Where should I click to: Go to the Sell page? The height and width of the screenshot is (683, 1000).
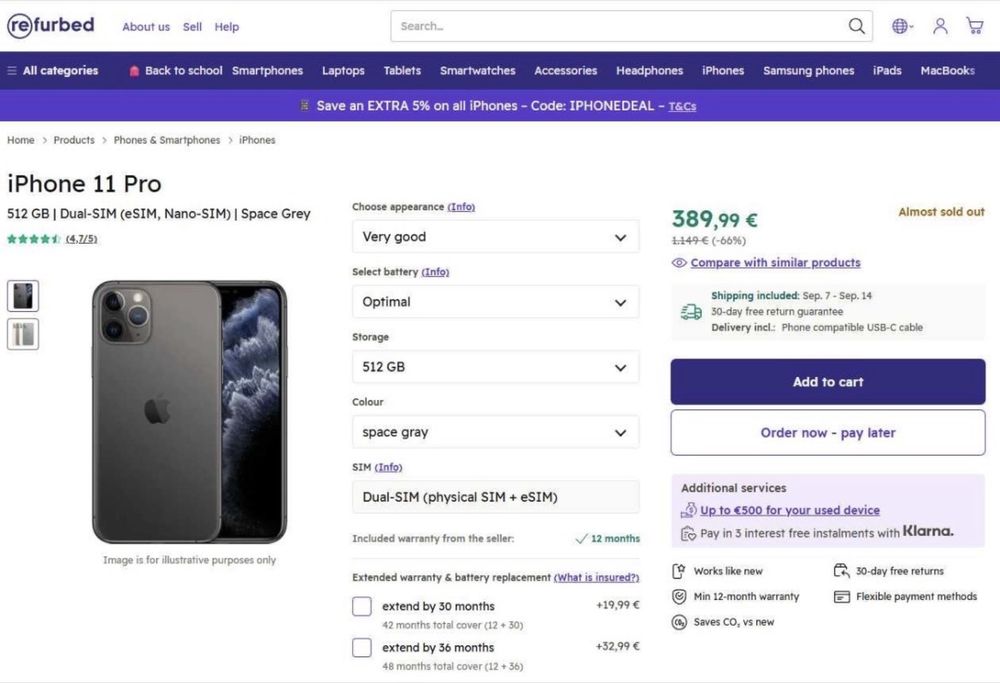(x=192, y=27)
